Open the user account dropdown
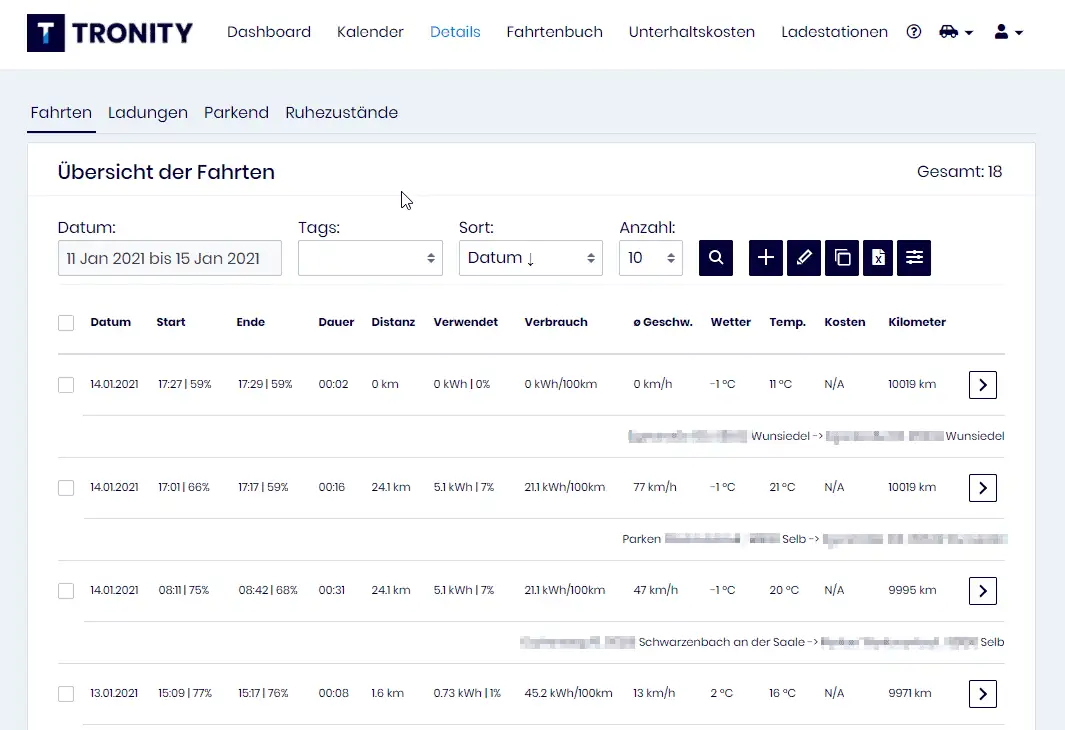 [x=1008, y=32]
